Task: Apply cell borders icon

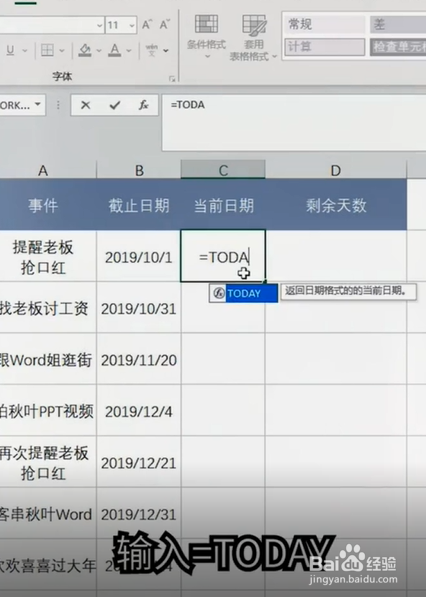Action: (47, 50)
